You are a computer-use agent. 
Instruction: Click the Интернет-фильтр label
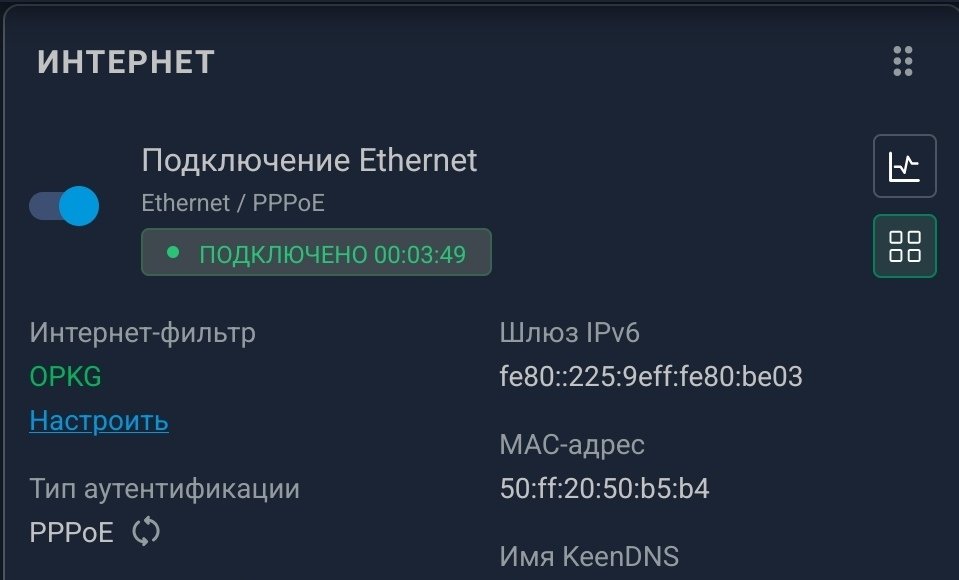click(142, 333)
